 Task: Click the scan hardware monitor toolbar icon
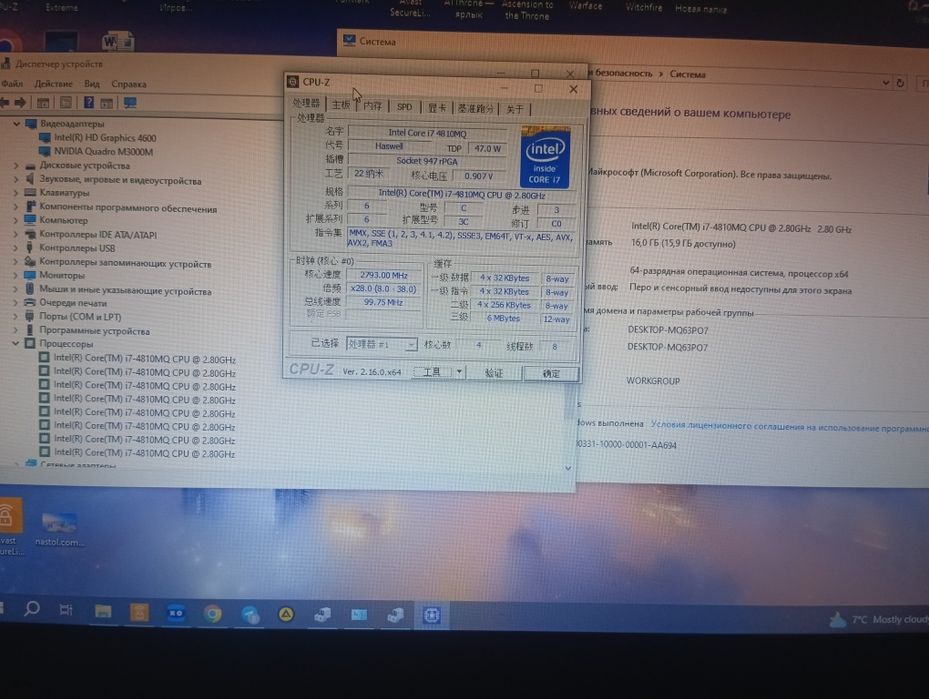tap(130, 103)
